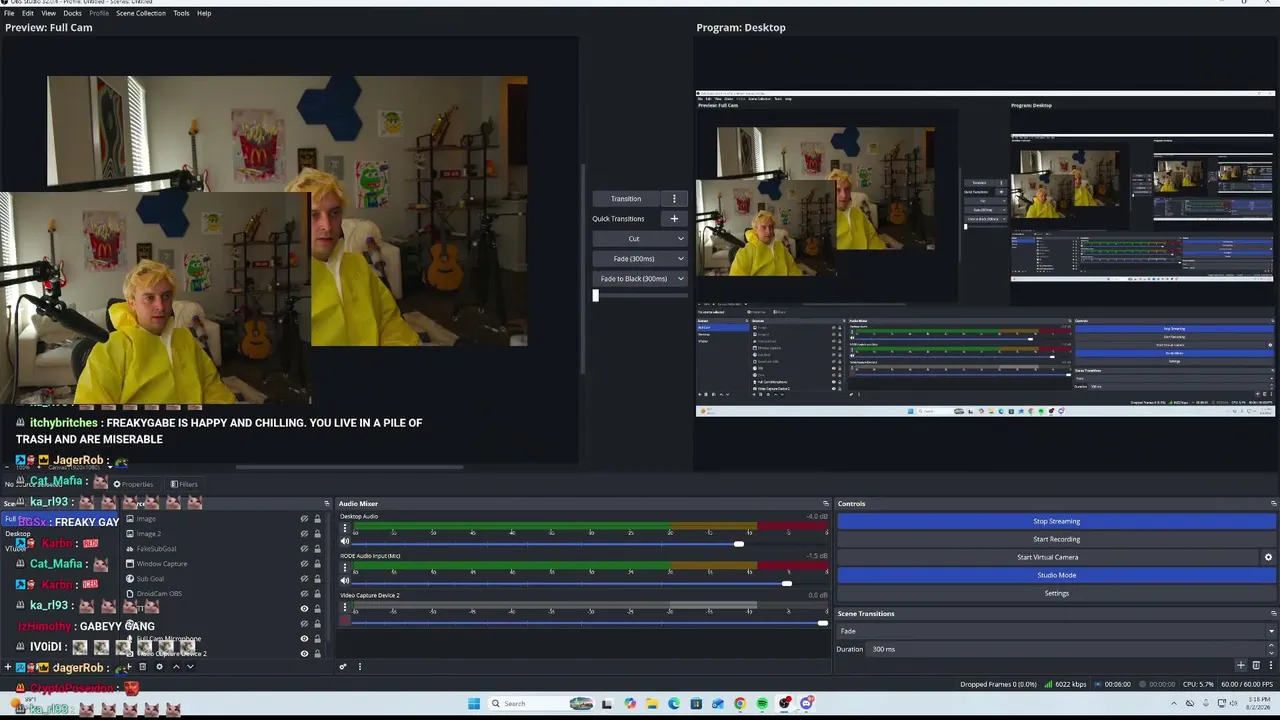Screen dimensions: 1280x720
Task: Remove selected source with trash icon
Action: 142,667
